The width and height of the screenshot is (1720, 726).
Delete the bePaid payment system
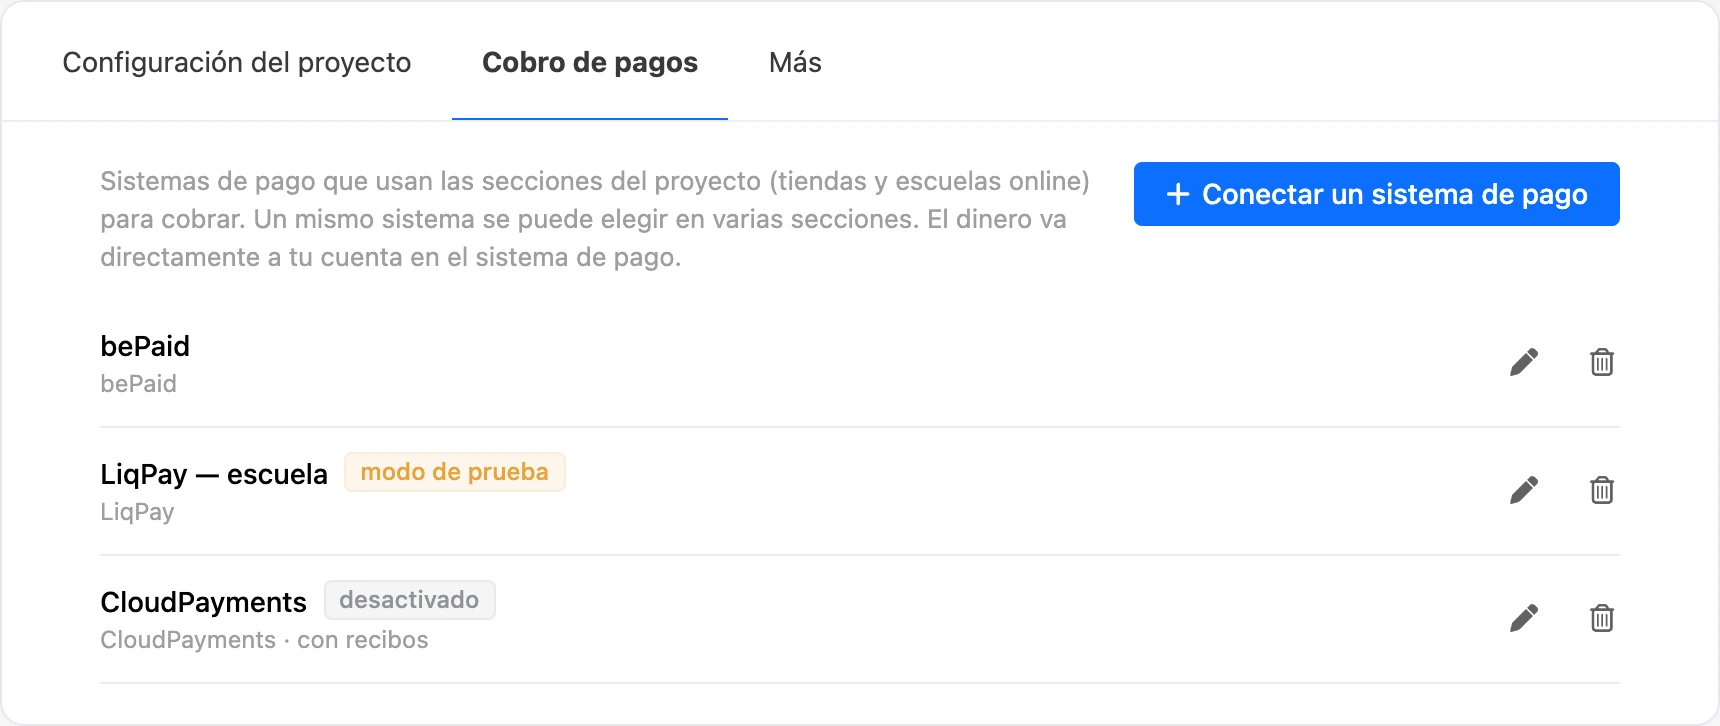[x=1602, y=362]
